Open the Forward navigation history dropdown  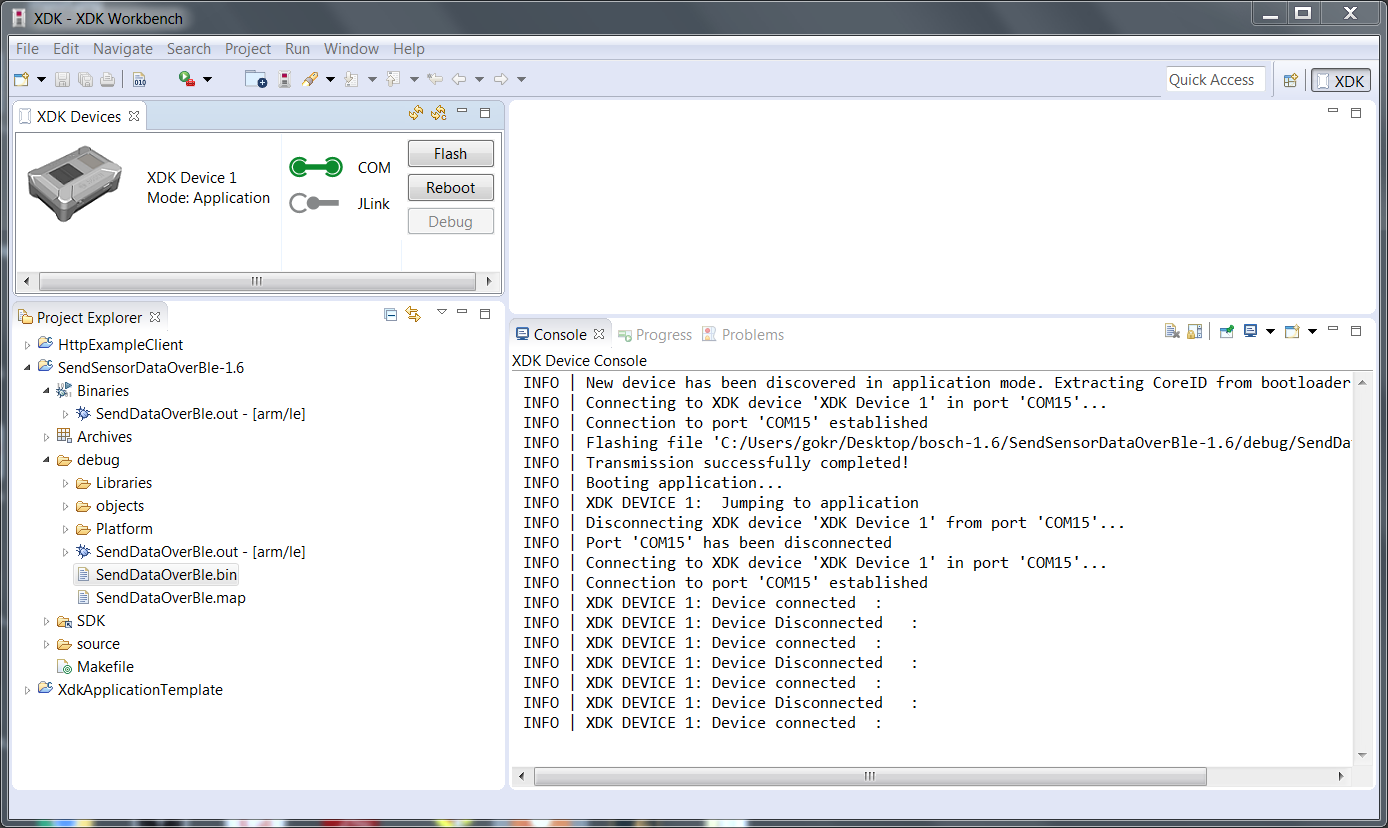[521, 79]
